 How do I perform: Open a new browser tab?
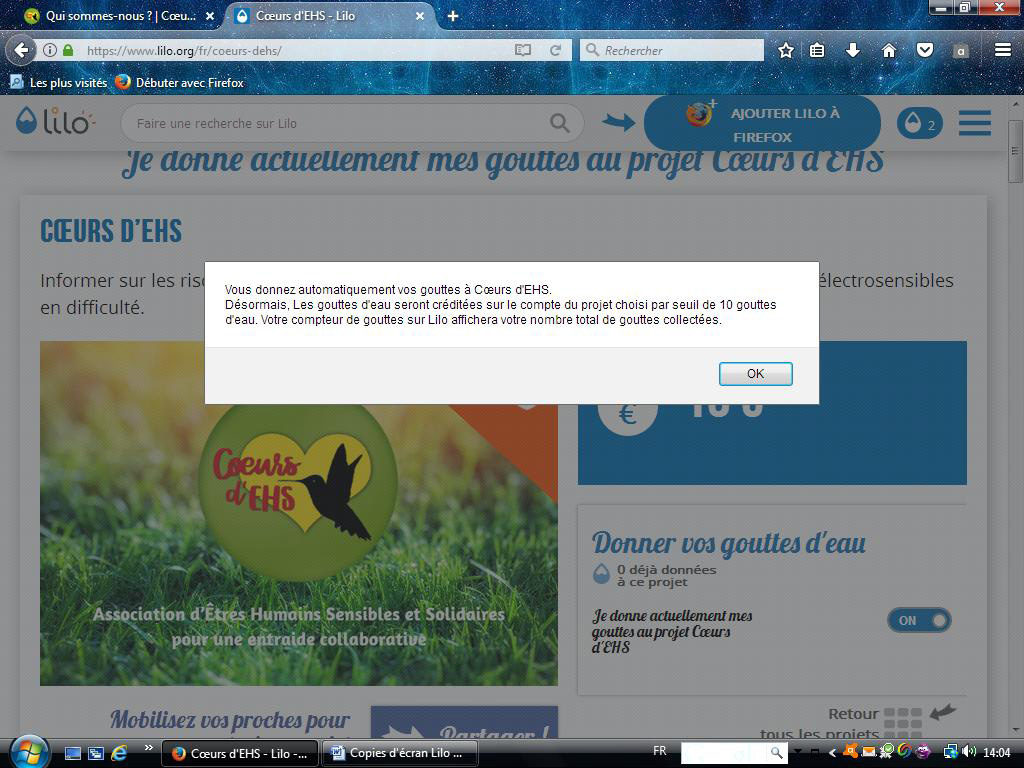(x=453, y=16)
